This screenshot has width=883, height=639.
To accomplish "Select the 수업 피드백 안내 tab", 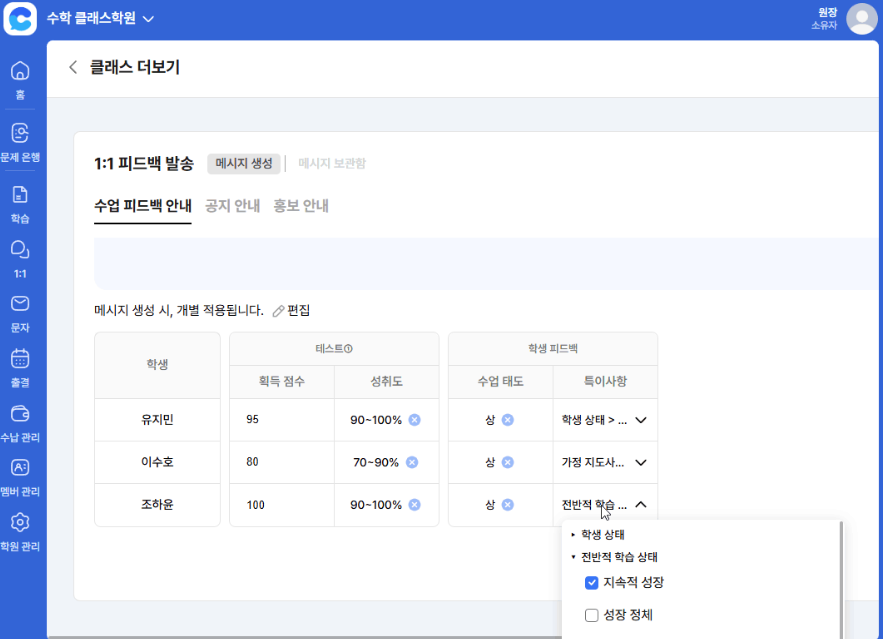I will 142,206.
